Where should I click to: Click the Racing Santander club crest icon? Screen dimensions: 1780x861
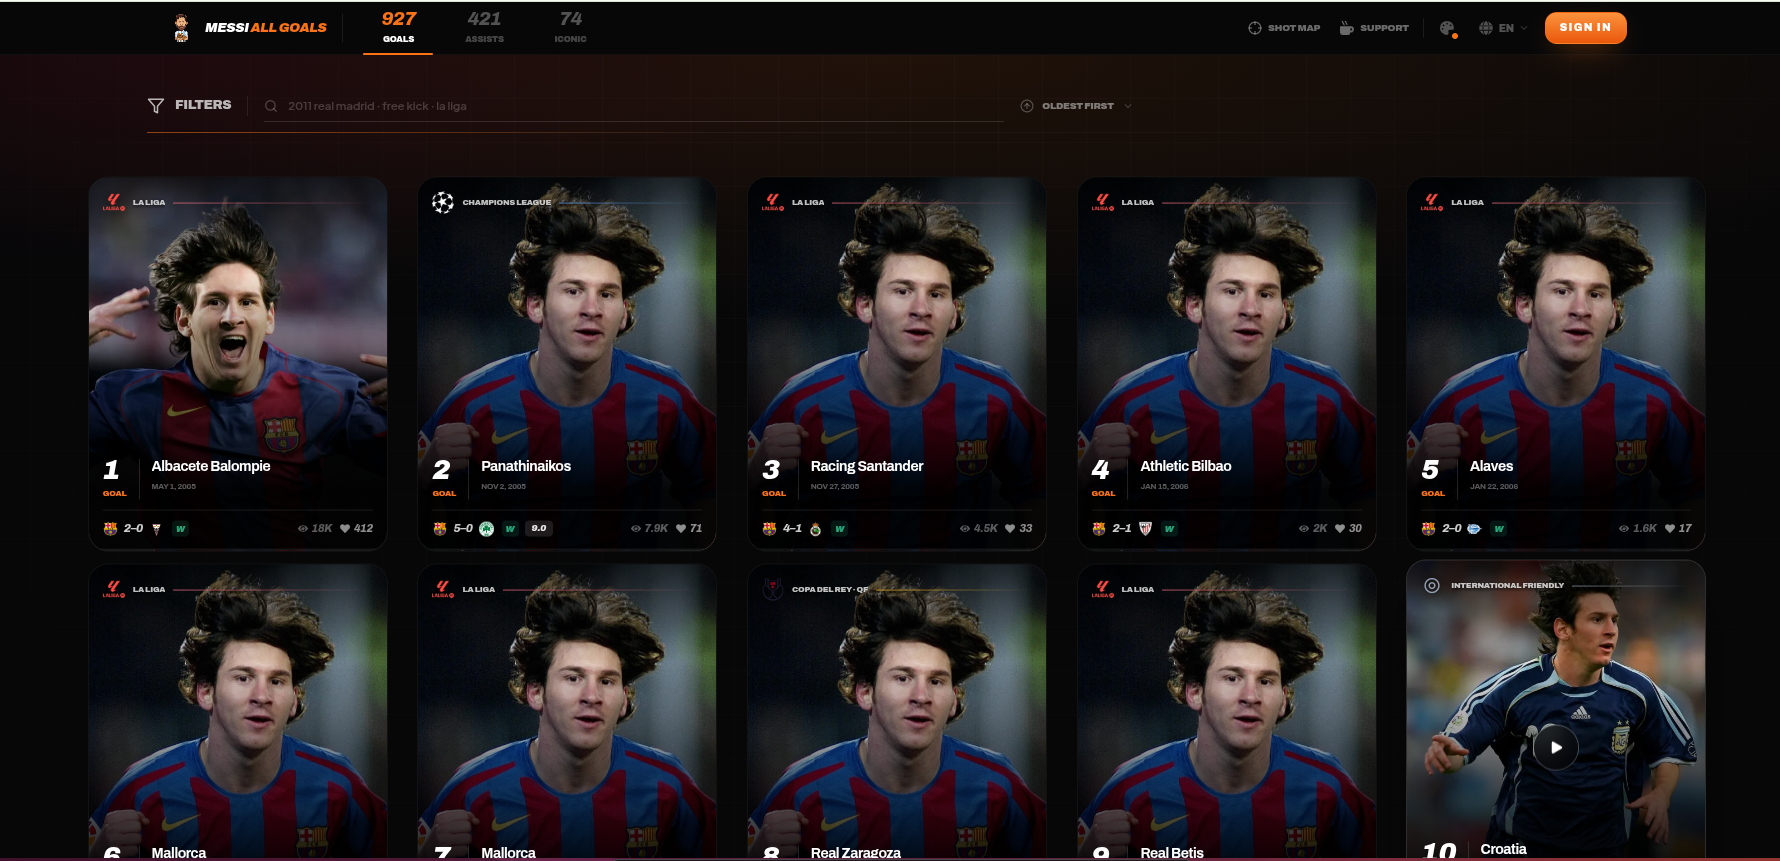(815, 529)
